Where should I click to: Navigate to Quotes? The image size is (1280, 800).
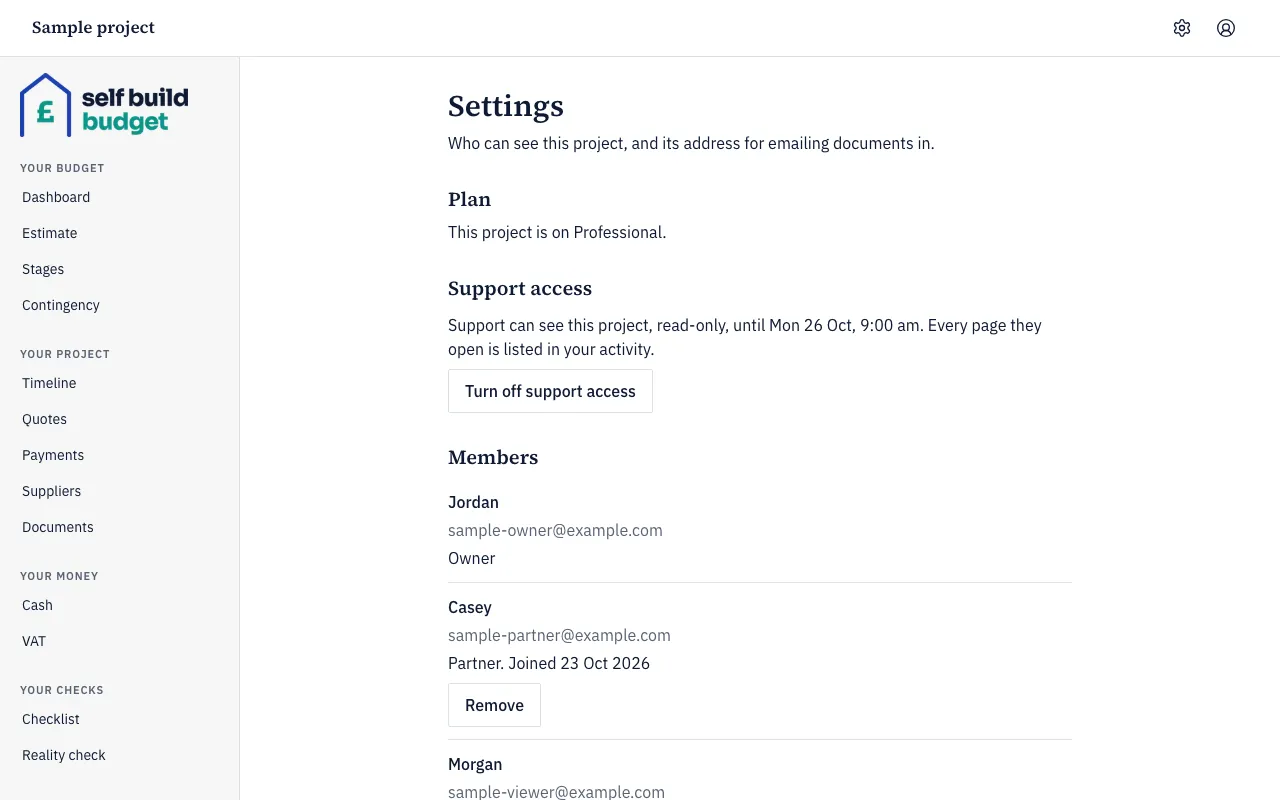pos(45,419)
